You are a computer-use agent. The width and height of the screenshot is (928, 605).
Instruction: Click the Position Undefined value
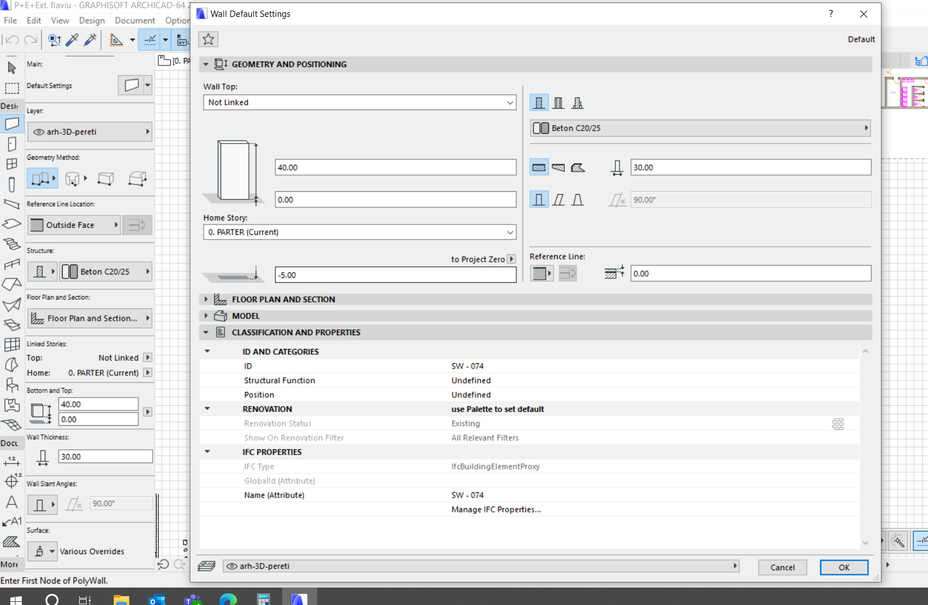click(471, 395)
